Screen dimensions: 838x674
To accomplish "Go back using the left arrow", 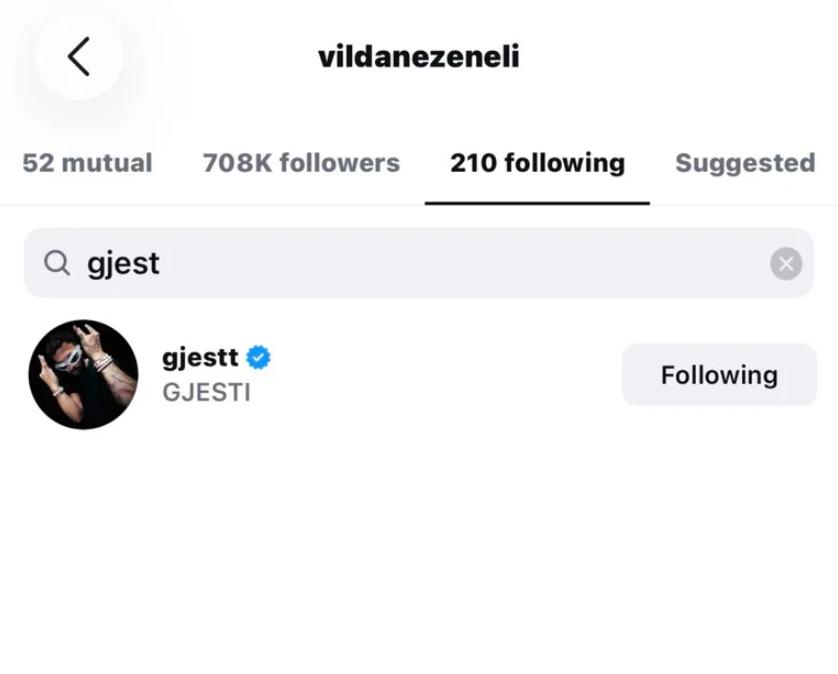I will [79, 56].
